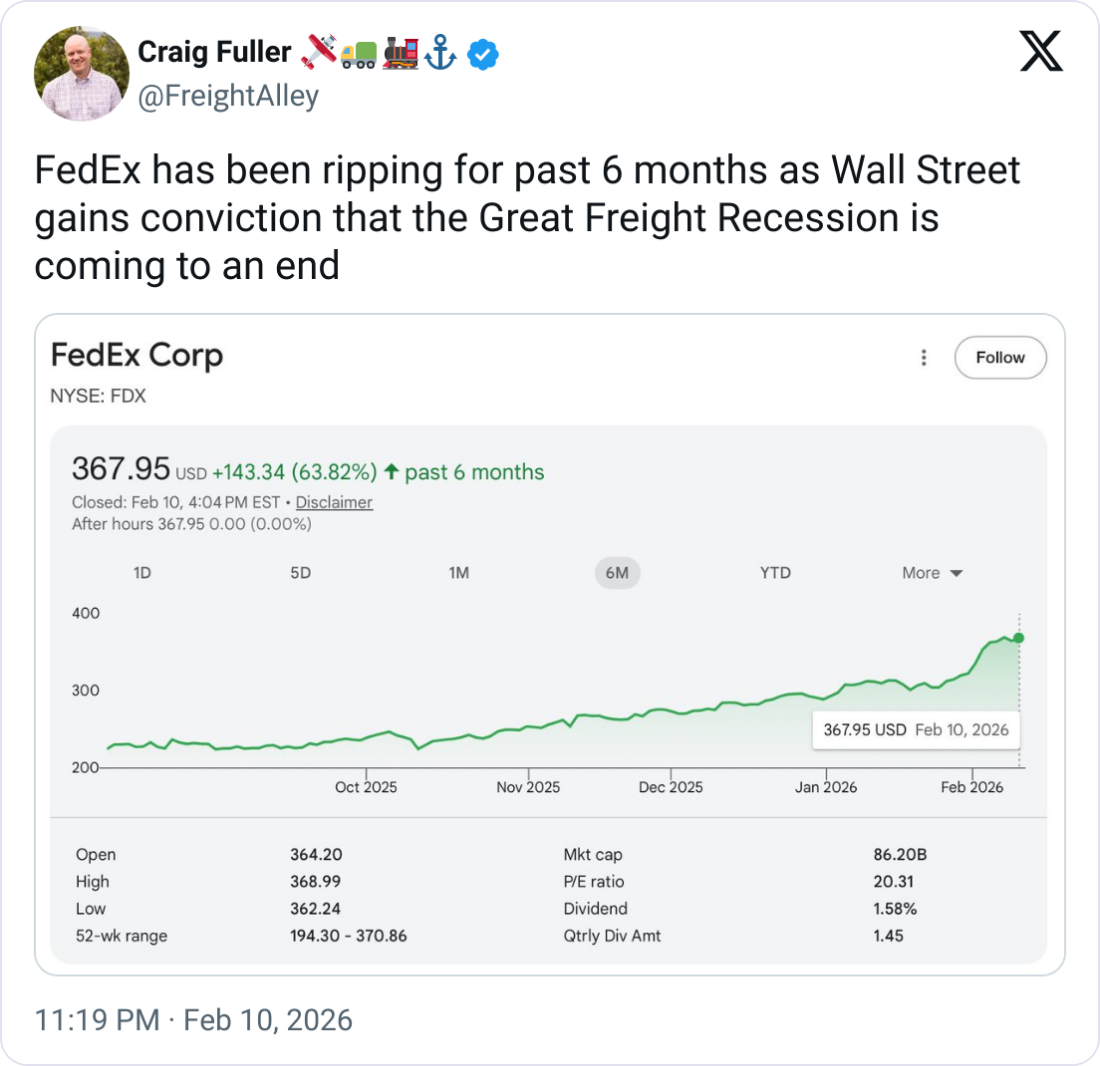Screen dimensions: 1100x1066
Task: Click the X logo icon
Action: [1041, 50]
